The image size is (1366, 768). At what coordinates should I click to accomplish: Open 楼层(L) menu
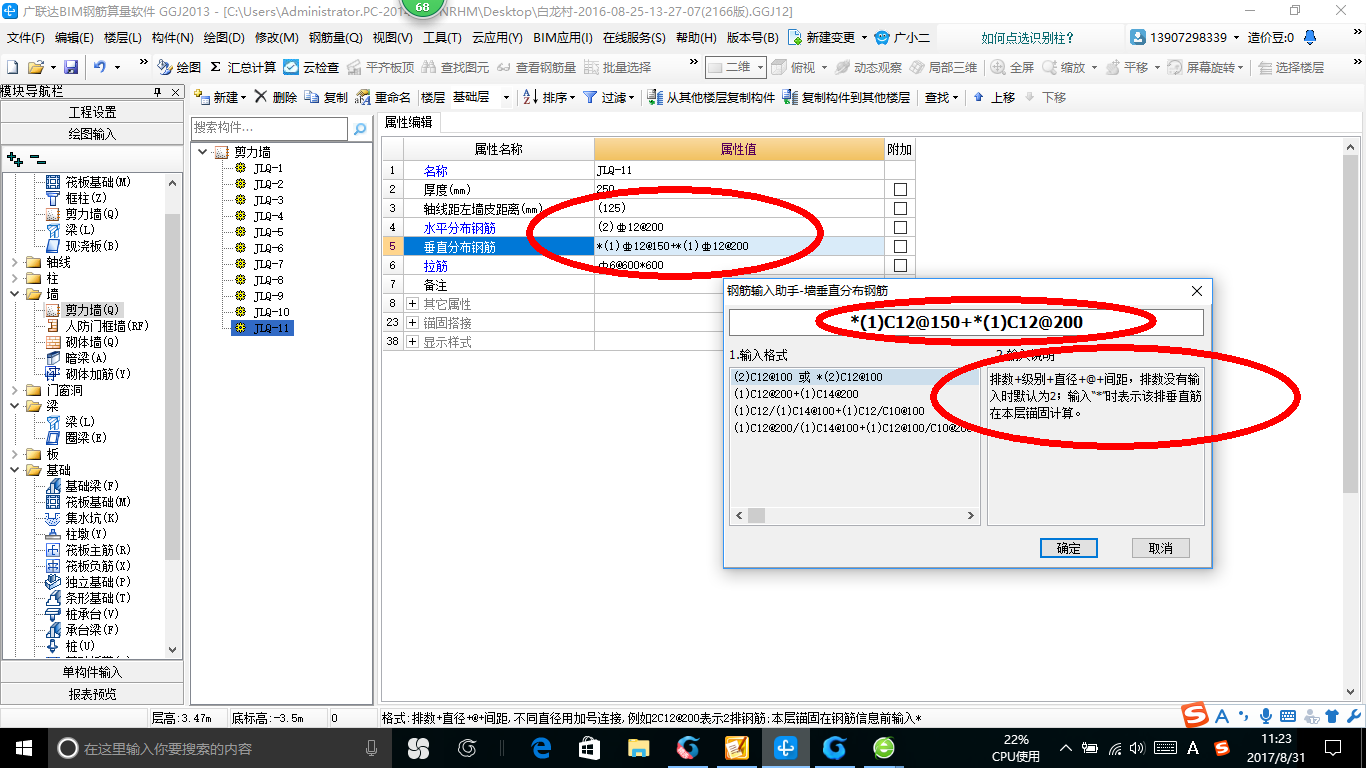tap(123, 37)
